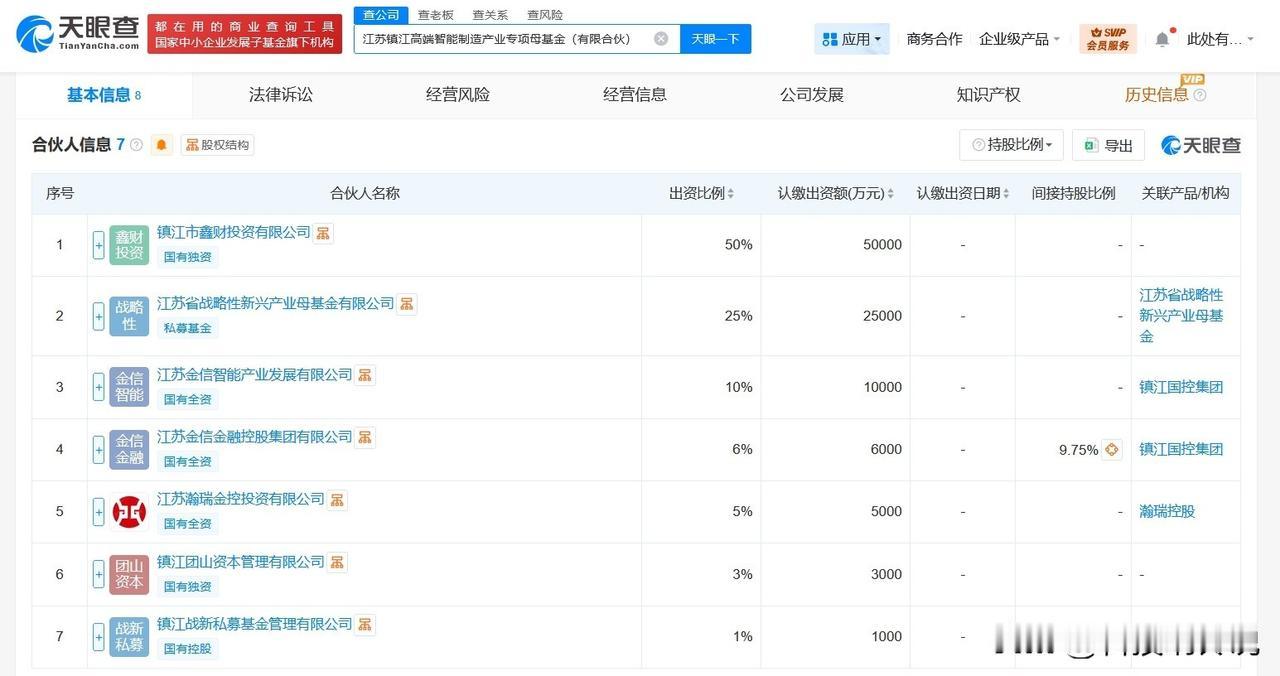
Task: Expand row 4 江苏金信金融控股集团 plus toggle
Action: [x=98, y=449]
